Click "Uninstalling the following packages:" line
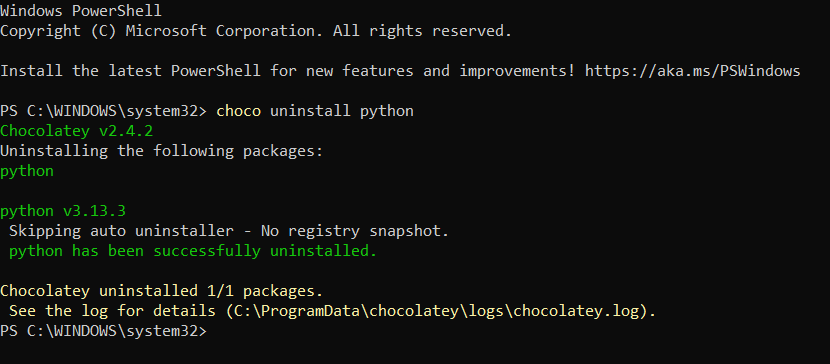 [x=161, y=151]
